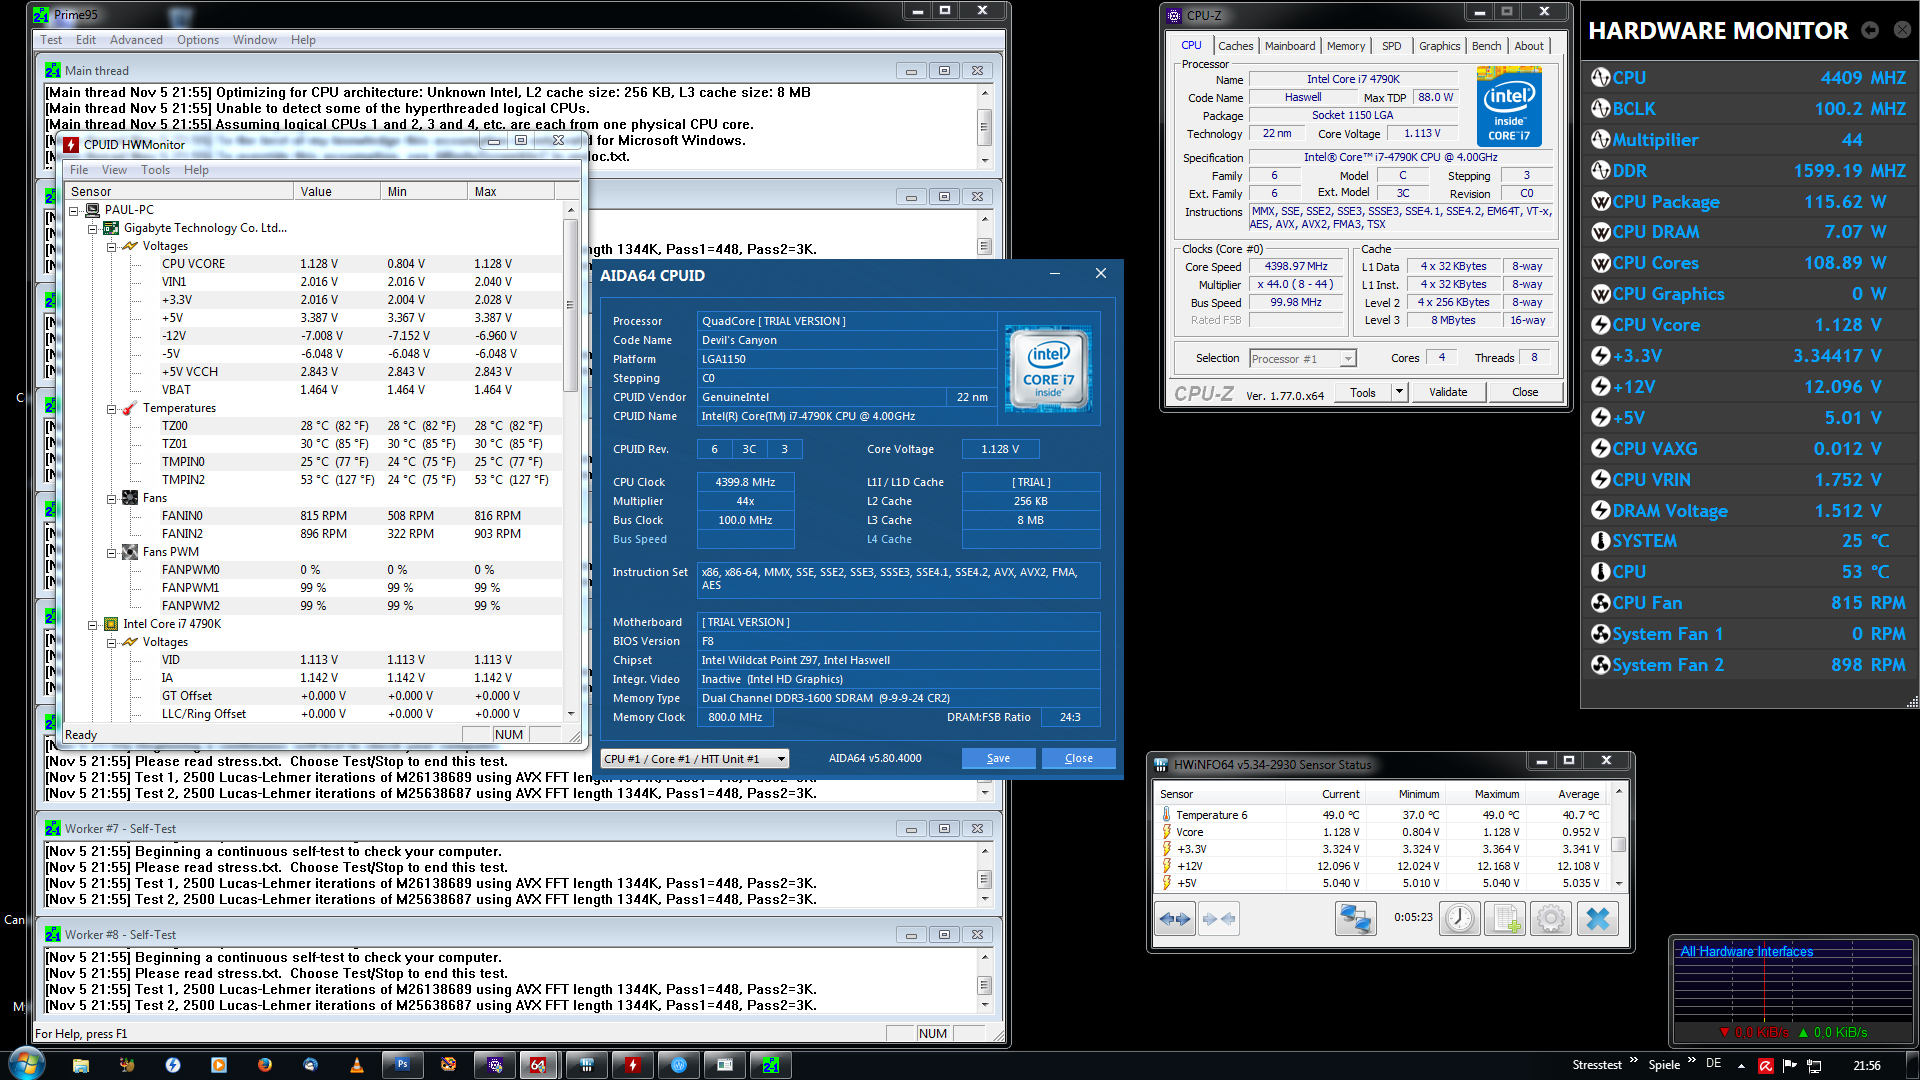The image size is (1920, 1080).
Task: Click the Hardware Monitor back arrow icon
Action: point(1870,30)
